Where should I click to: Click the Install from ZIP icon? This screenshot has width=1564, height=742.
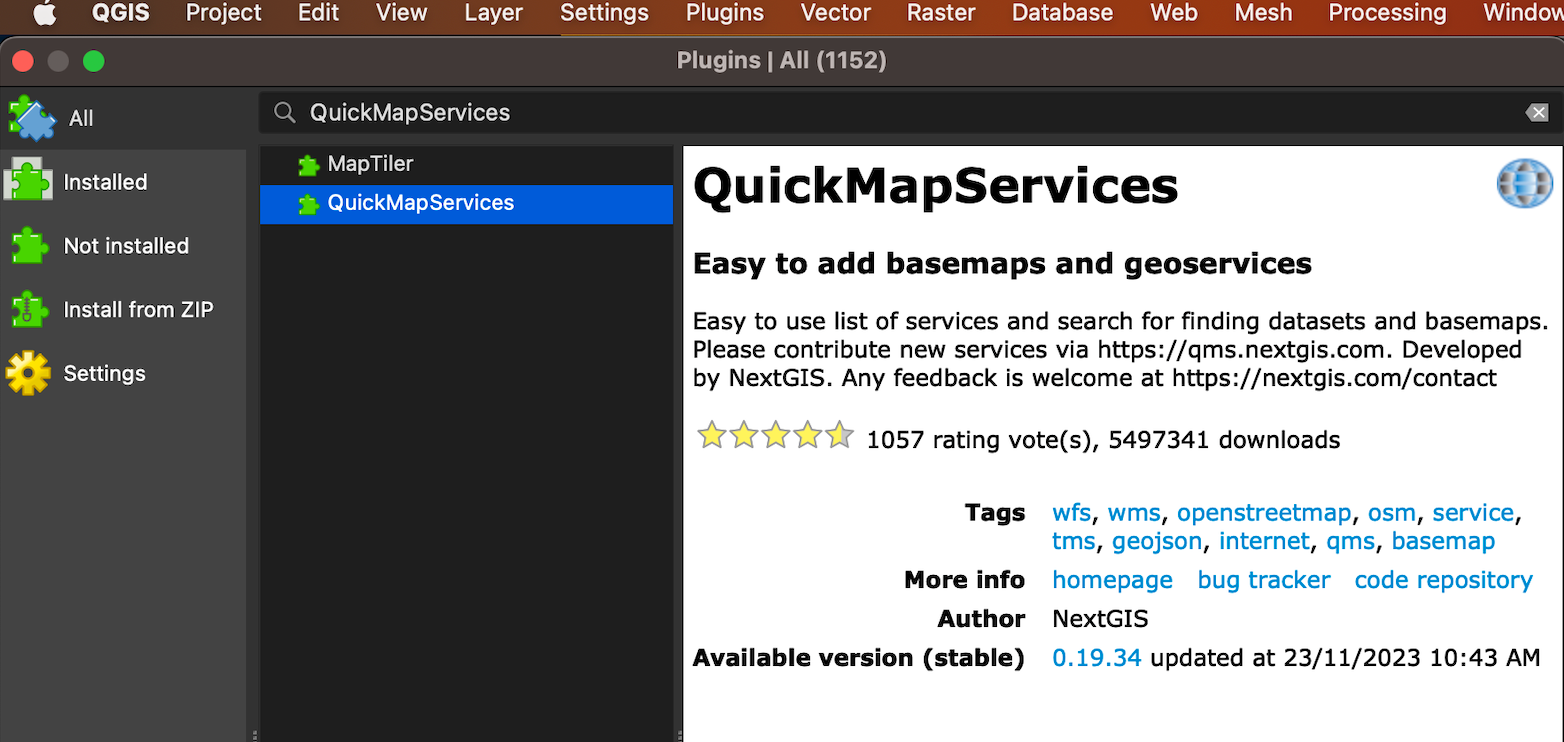pyautogui.click(x=28, y=310)
